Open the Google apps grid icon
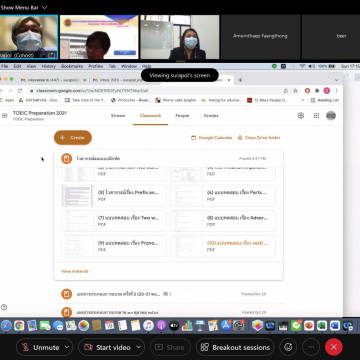 click(x=316, y=116)
